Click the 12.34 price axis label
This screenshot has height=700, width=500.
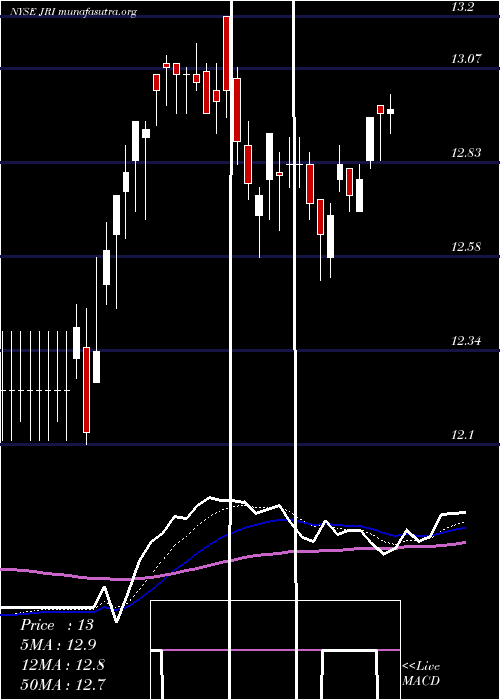point(466,341)
